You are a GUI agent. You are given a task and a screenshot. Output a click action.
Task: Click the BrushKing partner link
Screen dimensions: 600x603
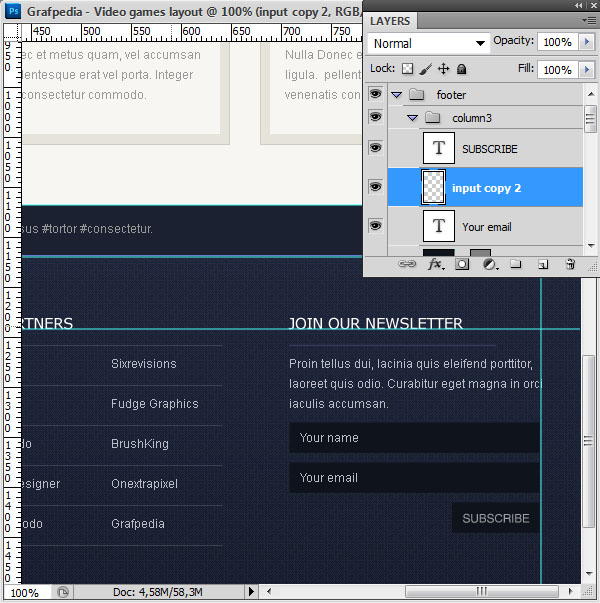coord(140,444)
